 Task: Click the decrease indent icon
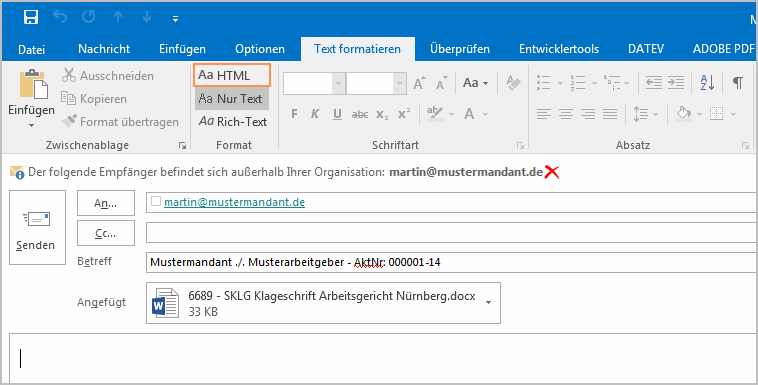coord(654,83)
